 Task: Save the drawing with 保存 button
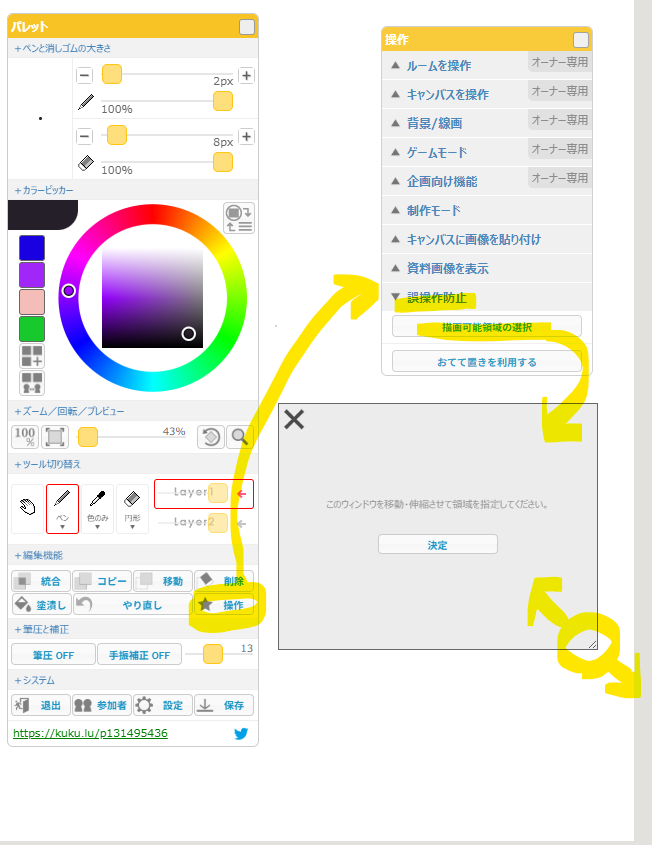point(224,705)
